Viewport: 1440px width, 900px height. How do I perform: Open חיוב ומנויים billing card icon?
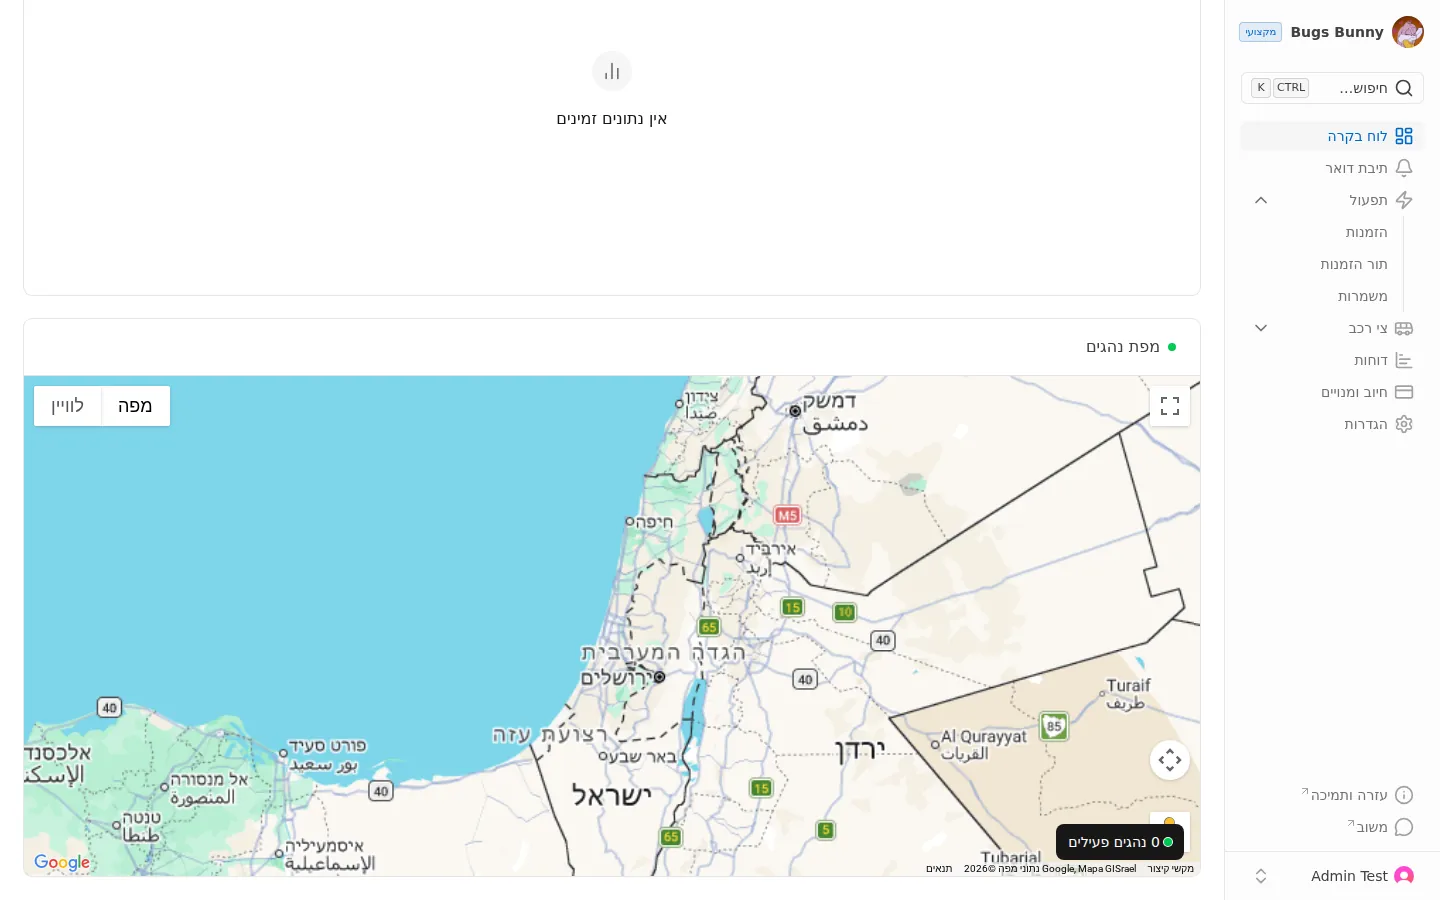click(1404, 392)
